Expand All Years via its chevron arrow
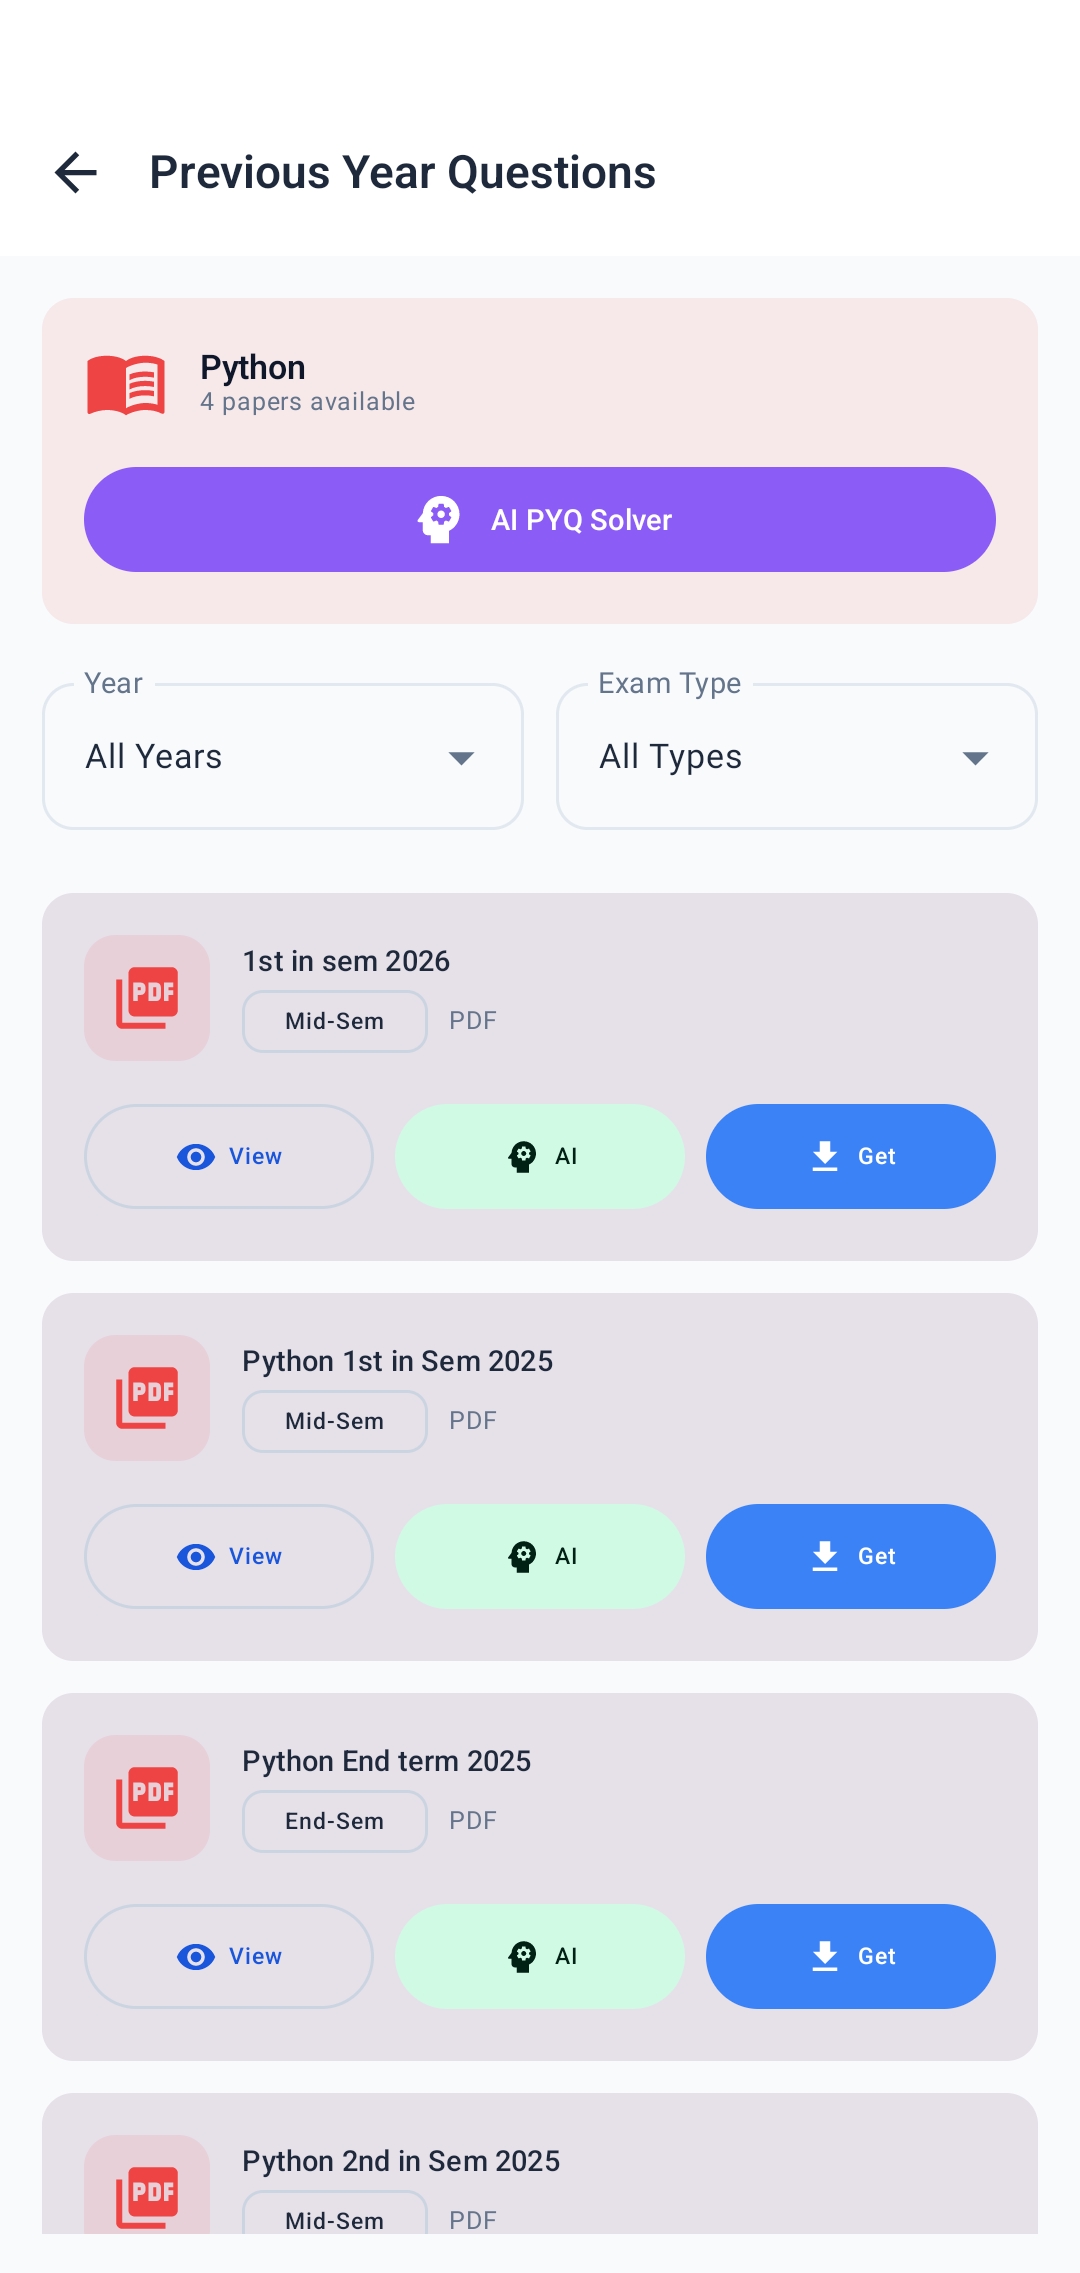Viewport: 1080px width, 2273px height. (461, 758)
